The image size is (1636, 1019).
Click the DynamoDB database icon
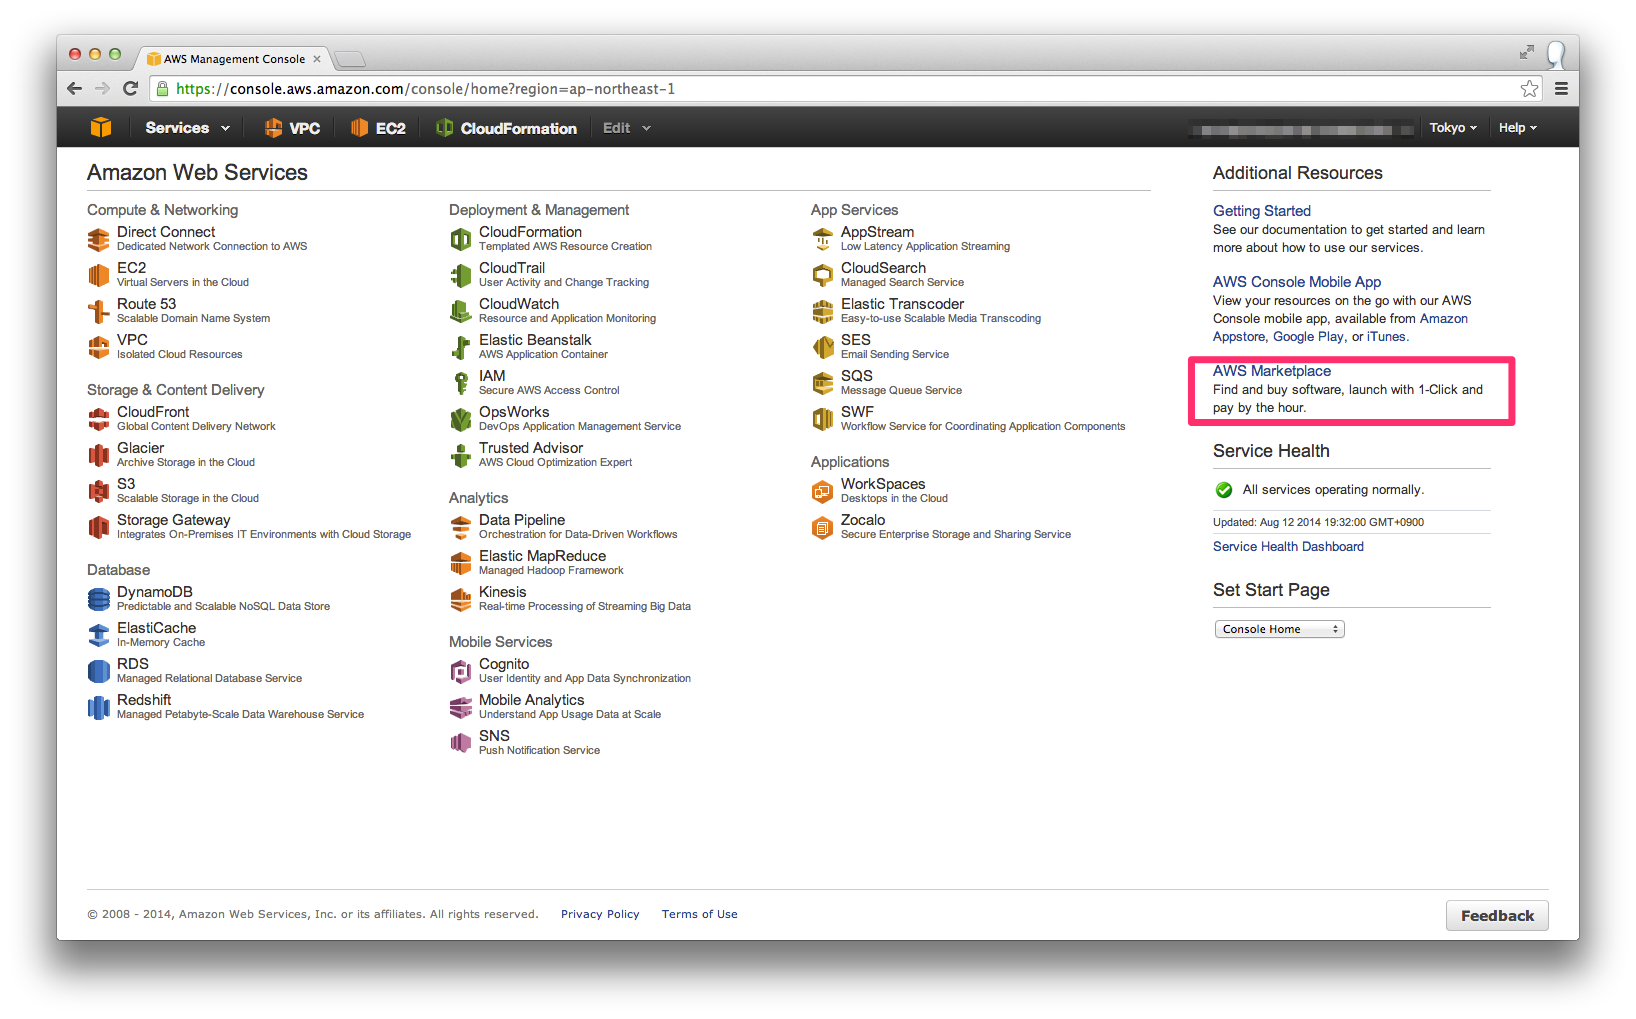coord(98,600)
